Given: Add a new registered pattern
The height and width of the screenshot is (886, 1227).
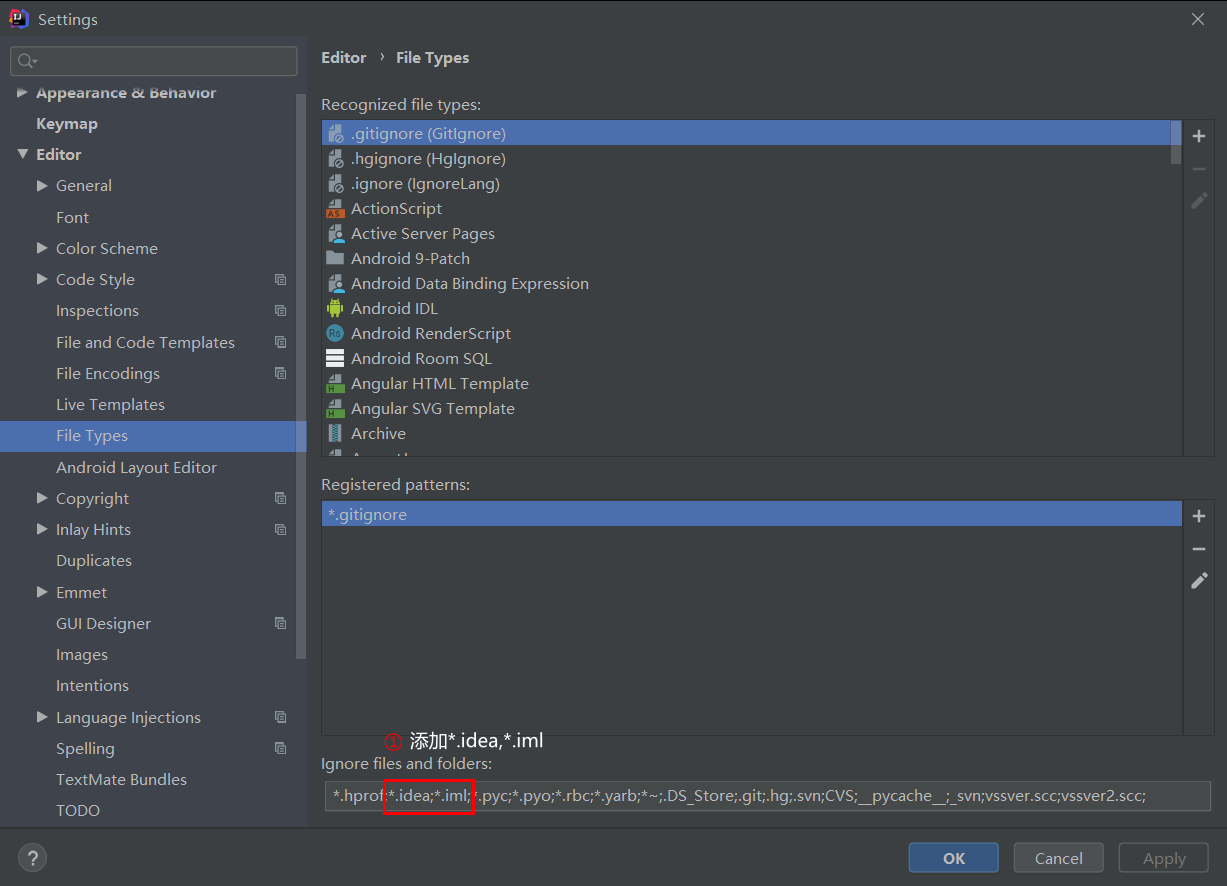Looking at the screenshot, I should [1199, 516].
